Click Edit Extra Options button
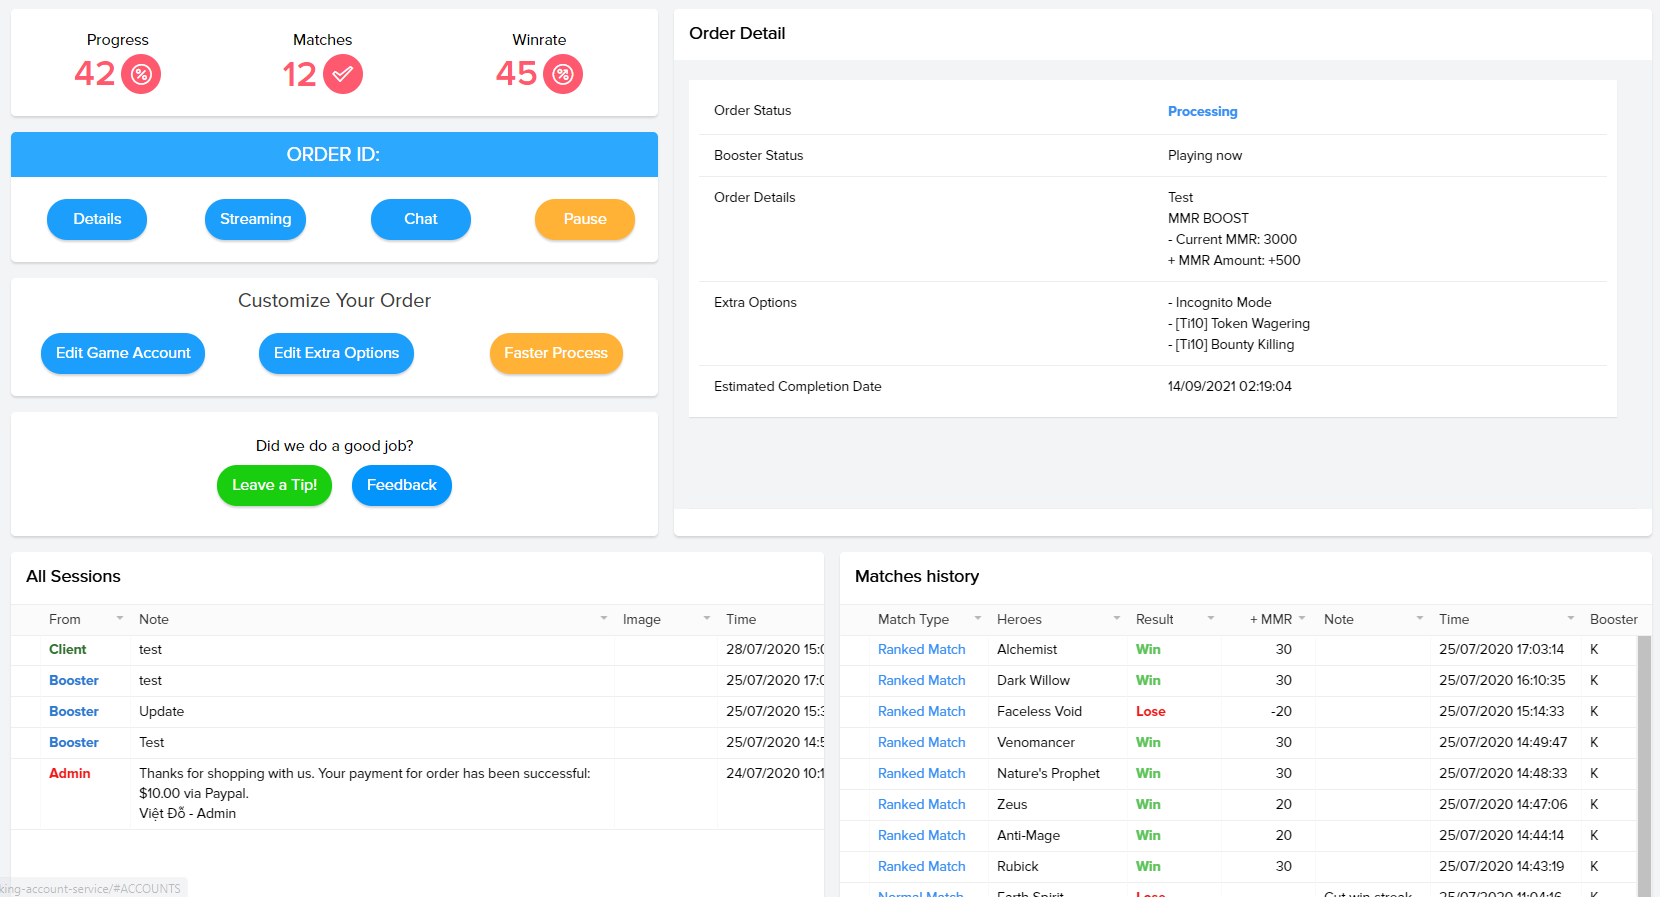The image size is (1660, 897). 336,353
